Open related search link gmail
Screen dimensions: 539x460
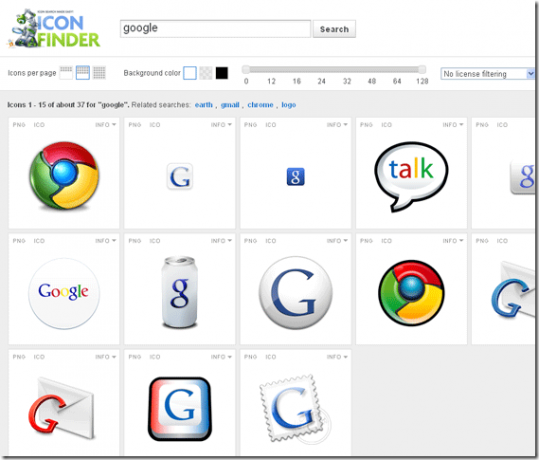[x=230, y=105]
